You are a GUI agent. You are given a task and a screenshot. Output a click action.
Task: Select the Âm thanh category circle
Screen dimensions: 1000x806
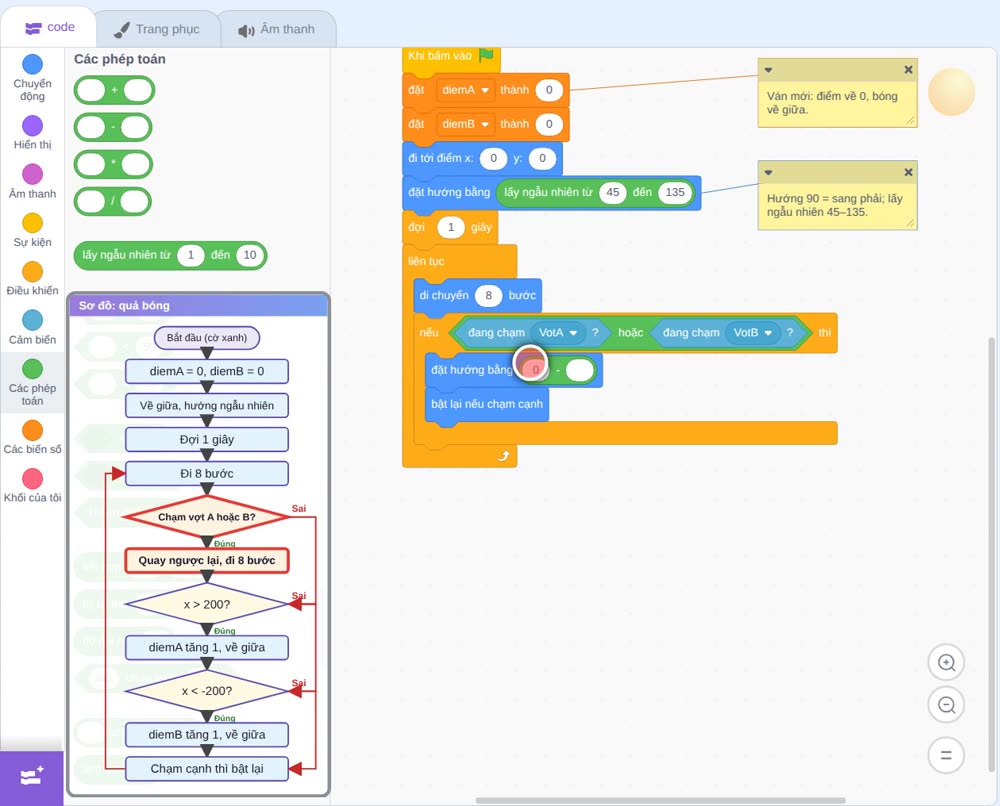32,173
